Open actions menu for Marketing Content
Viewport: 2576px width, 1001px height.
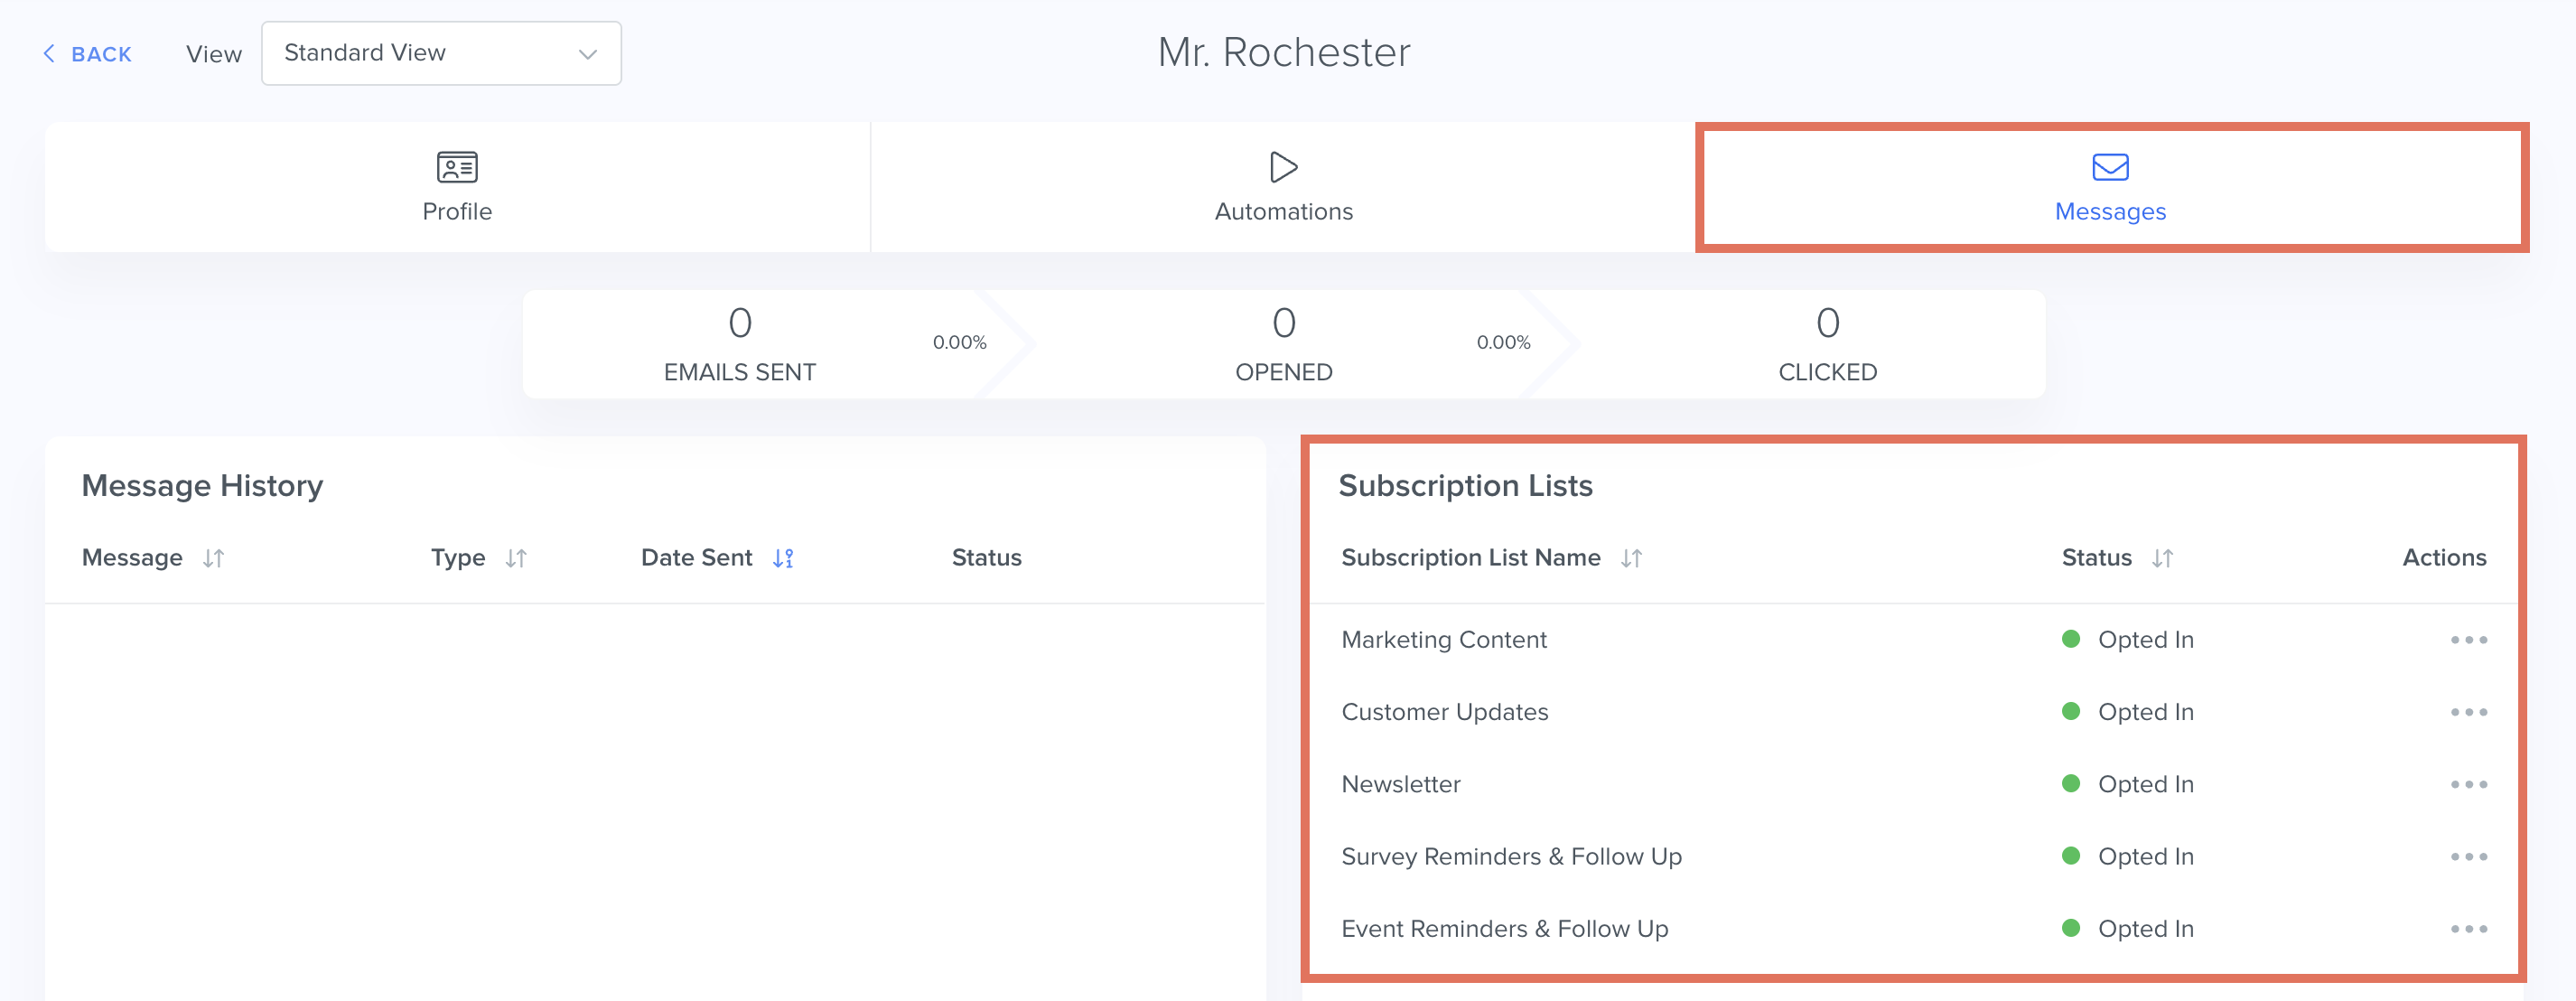2468,640
